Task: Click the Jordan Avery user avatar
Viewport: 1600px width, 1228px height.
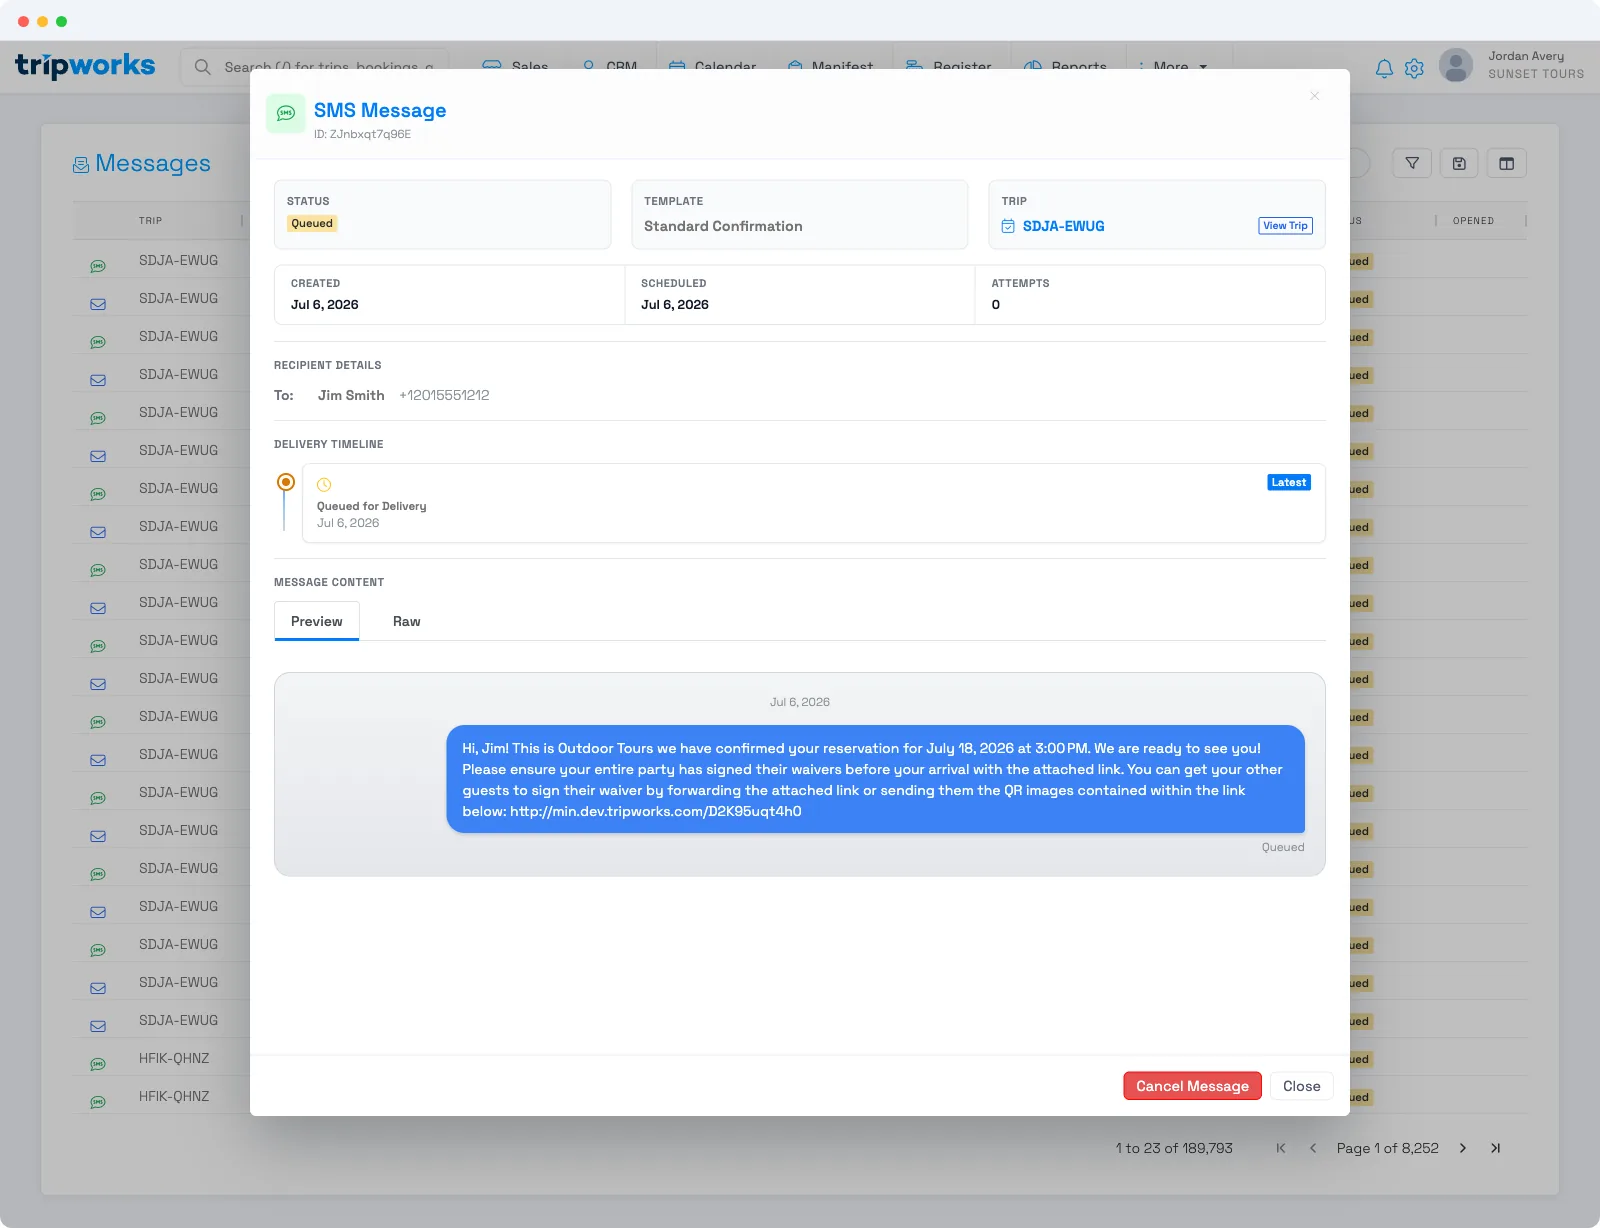Action: coord(1456,65)
